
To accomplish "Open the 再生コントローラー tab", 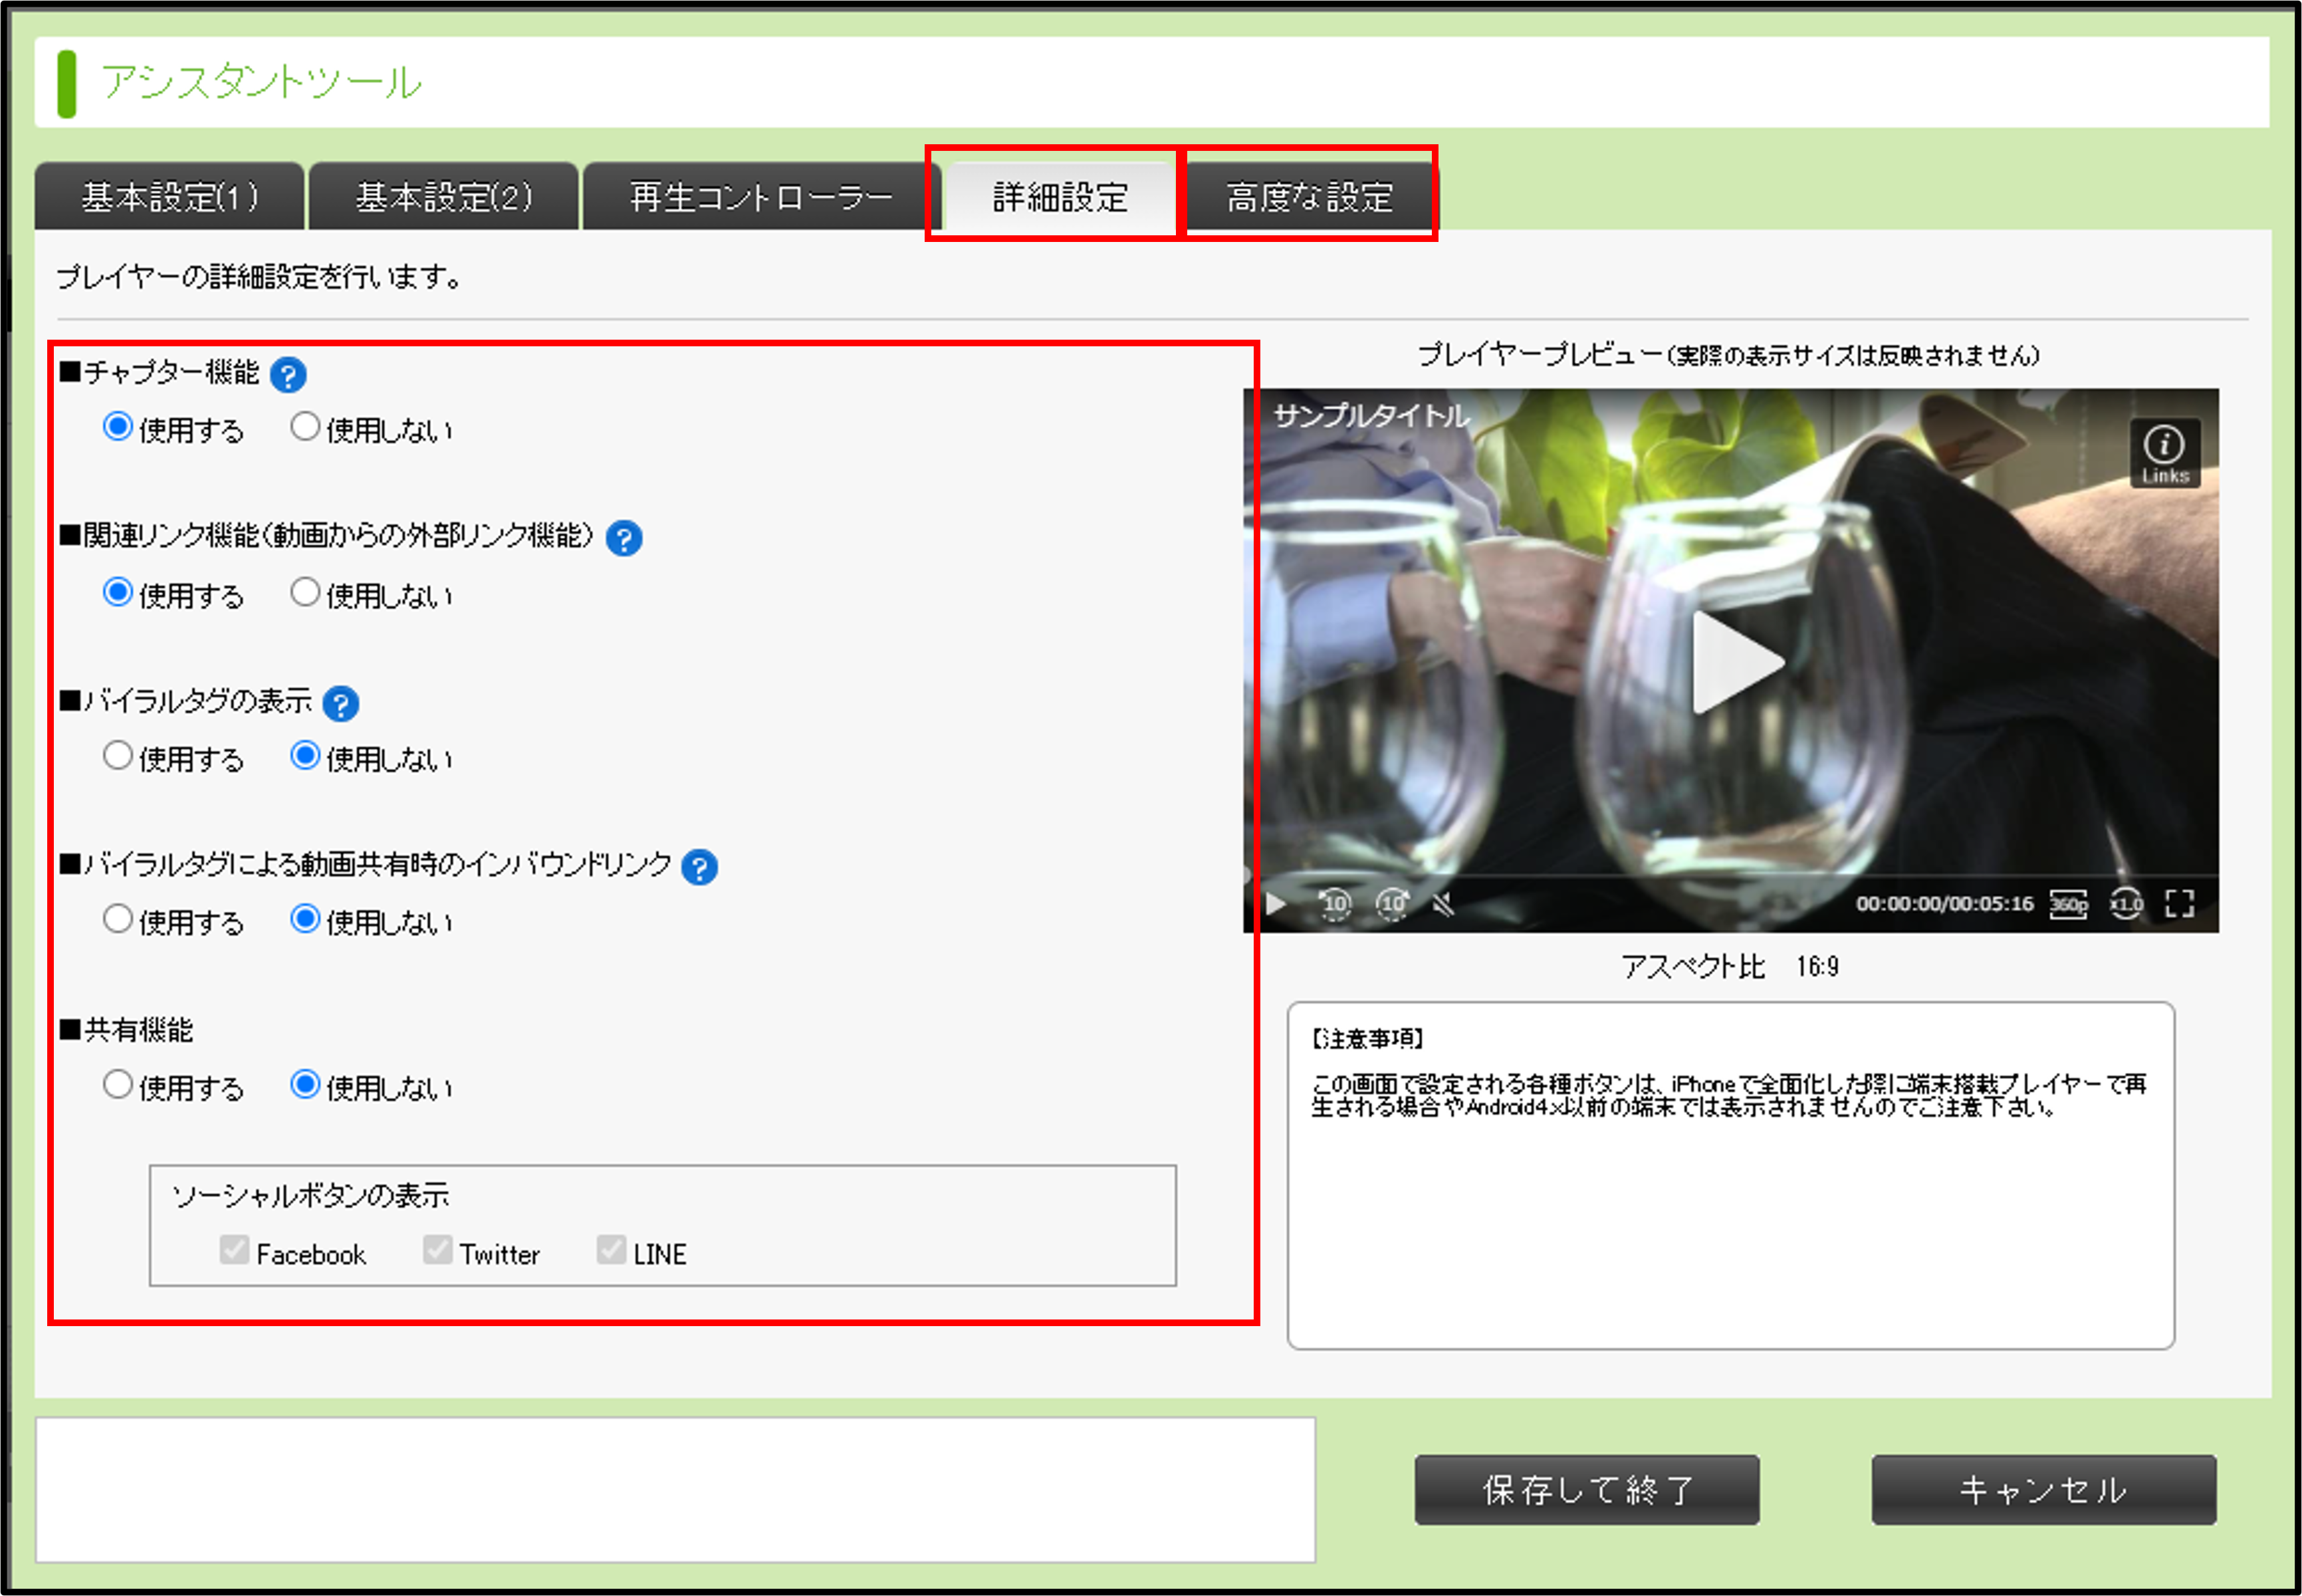I will (x=760, y=197).
